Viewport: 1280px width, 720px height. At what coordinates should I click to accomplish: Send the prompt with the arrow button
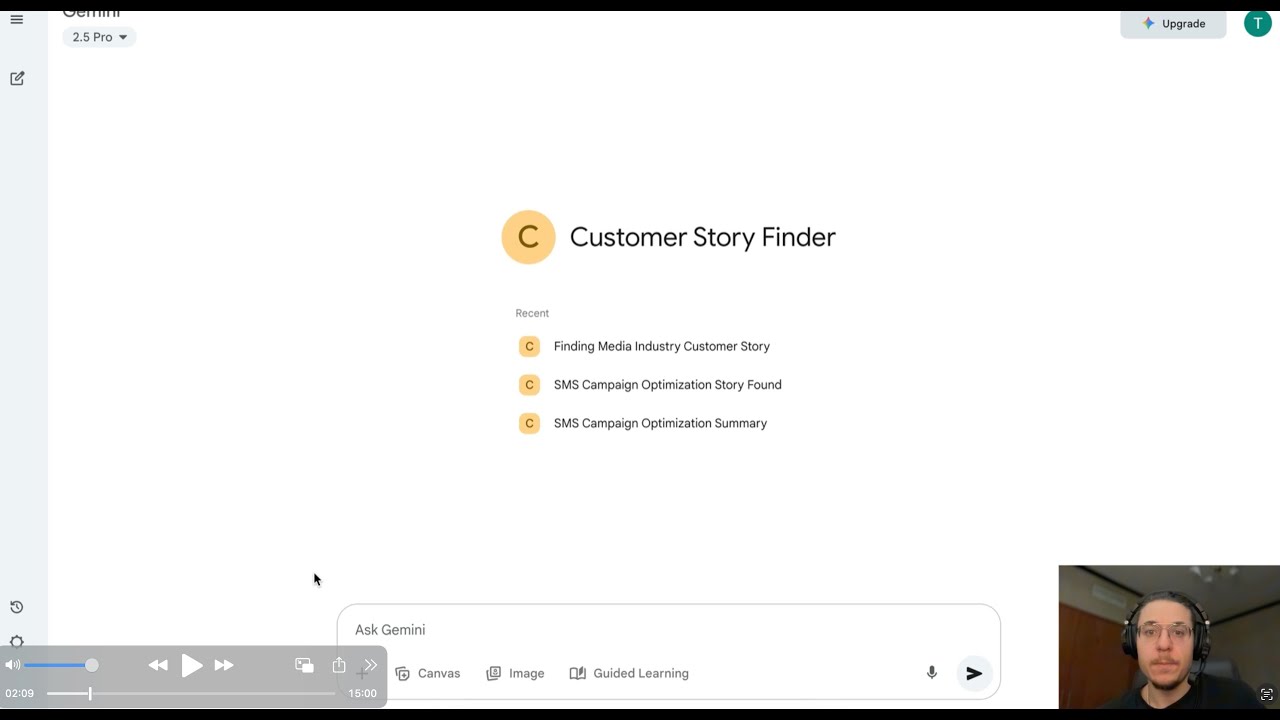(x=974, y=673)
